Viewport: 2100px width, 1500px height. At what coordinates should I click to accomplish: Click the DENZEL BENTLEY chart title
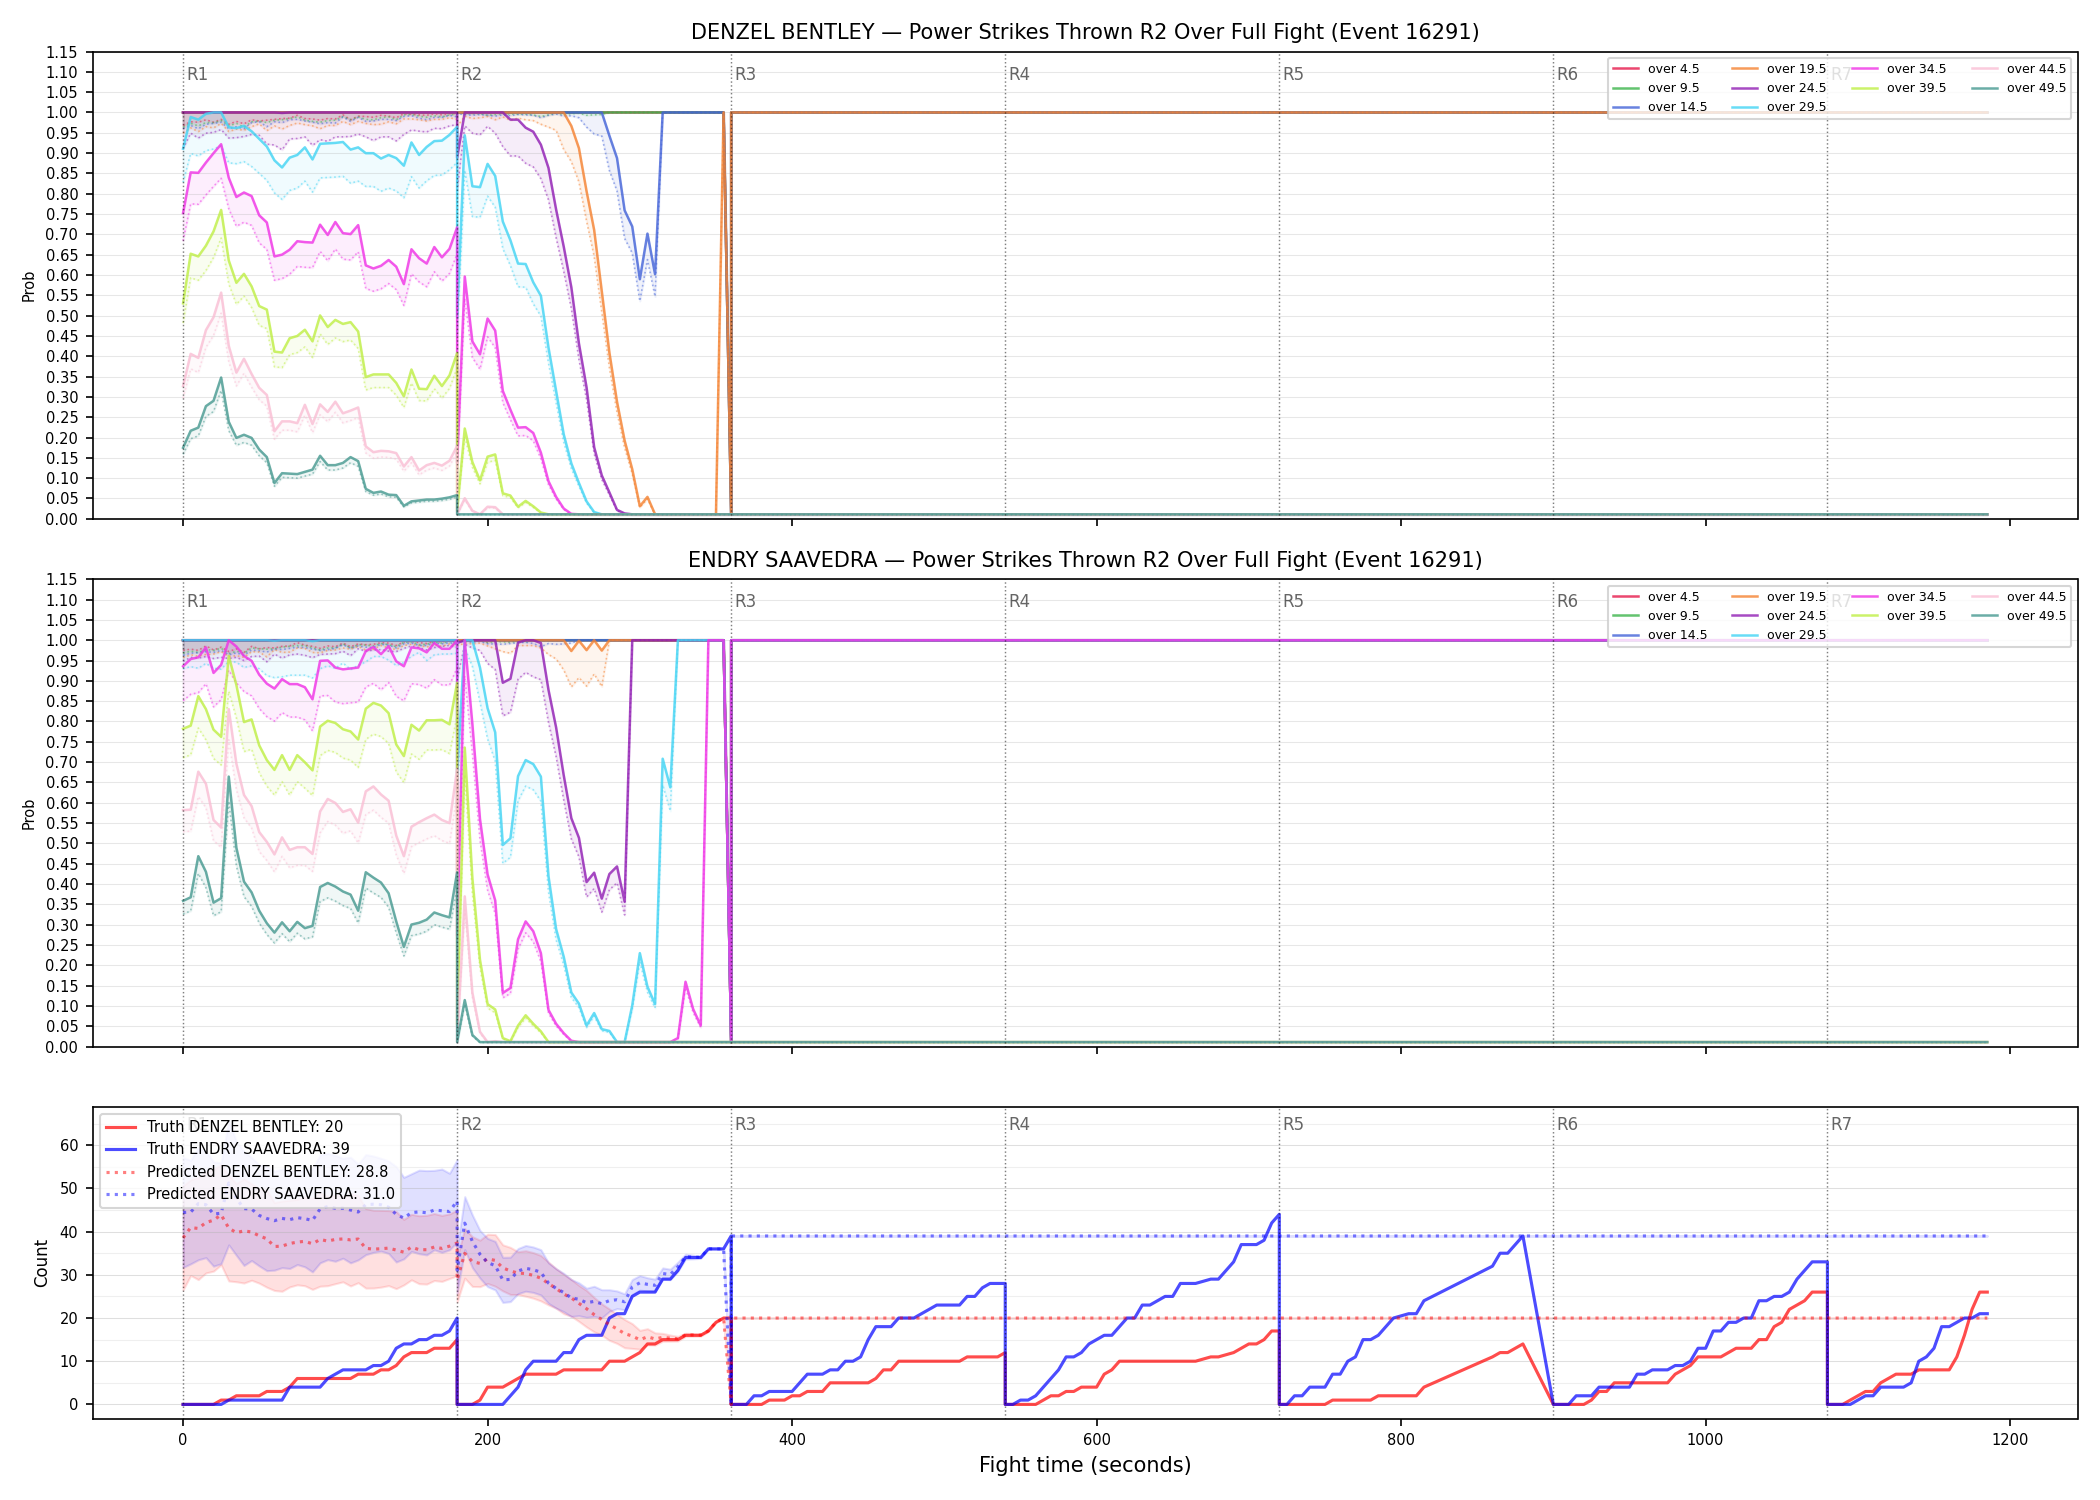[x=1085, y=32]
